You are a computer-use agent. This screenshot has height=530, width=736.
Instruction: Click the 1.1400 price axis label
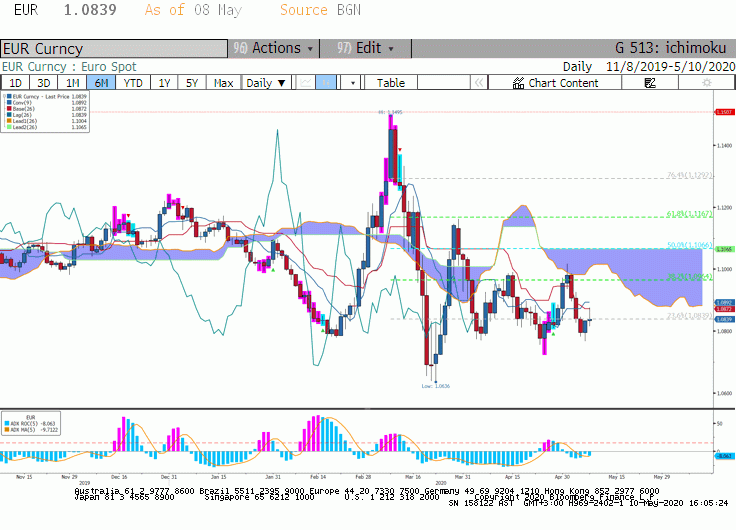pyautogui.click(x=724, y=146)
